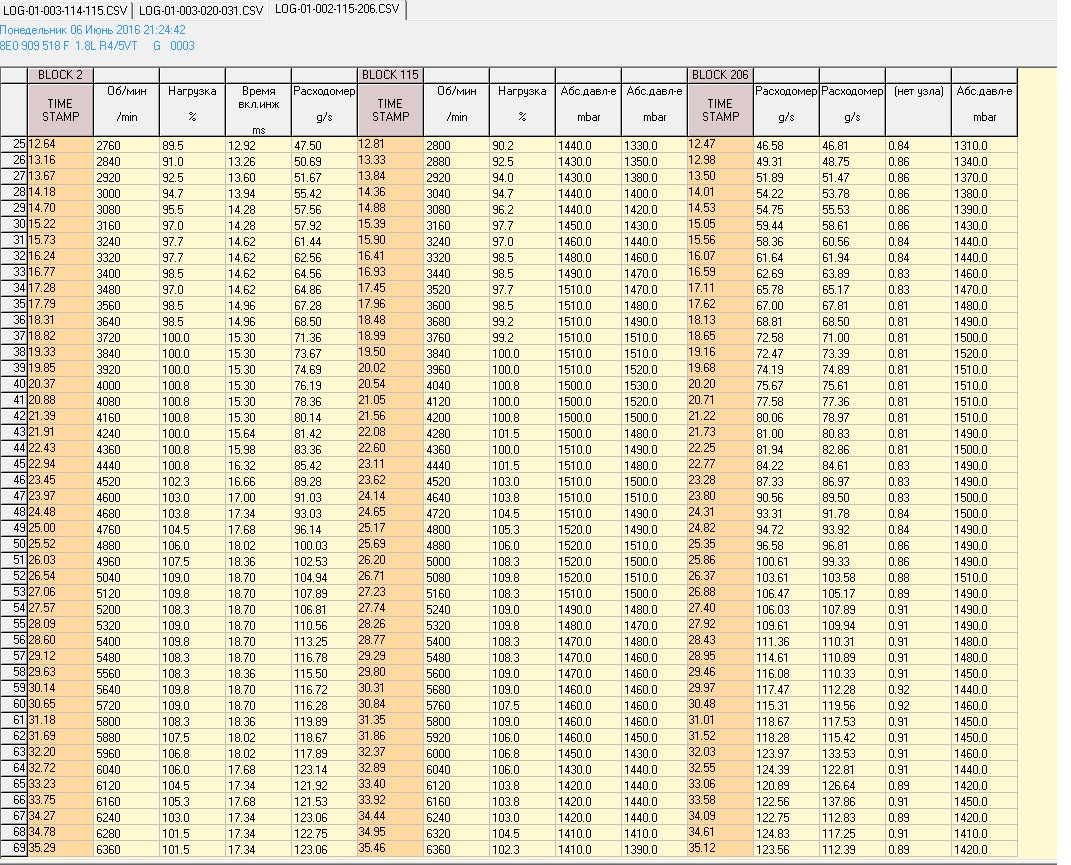Click cell value 6000 in row 63
Viewport: 1071px width, 865px height.
[x=456, y=754]
